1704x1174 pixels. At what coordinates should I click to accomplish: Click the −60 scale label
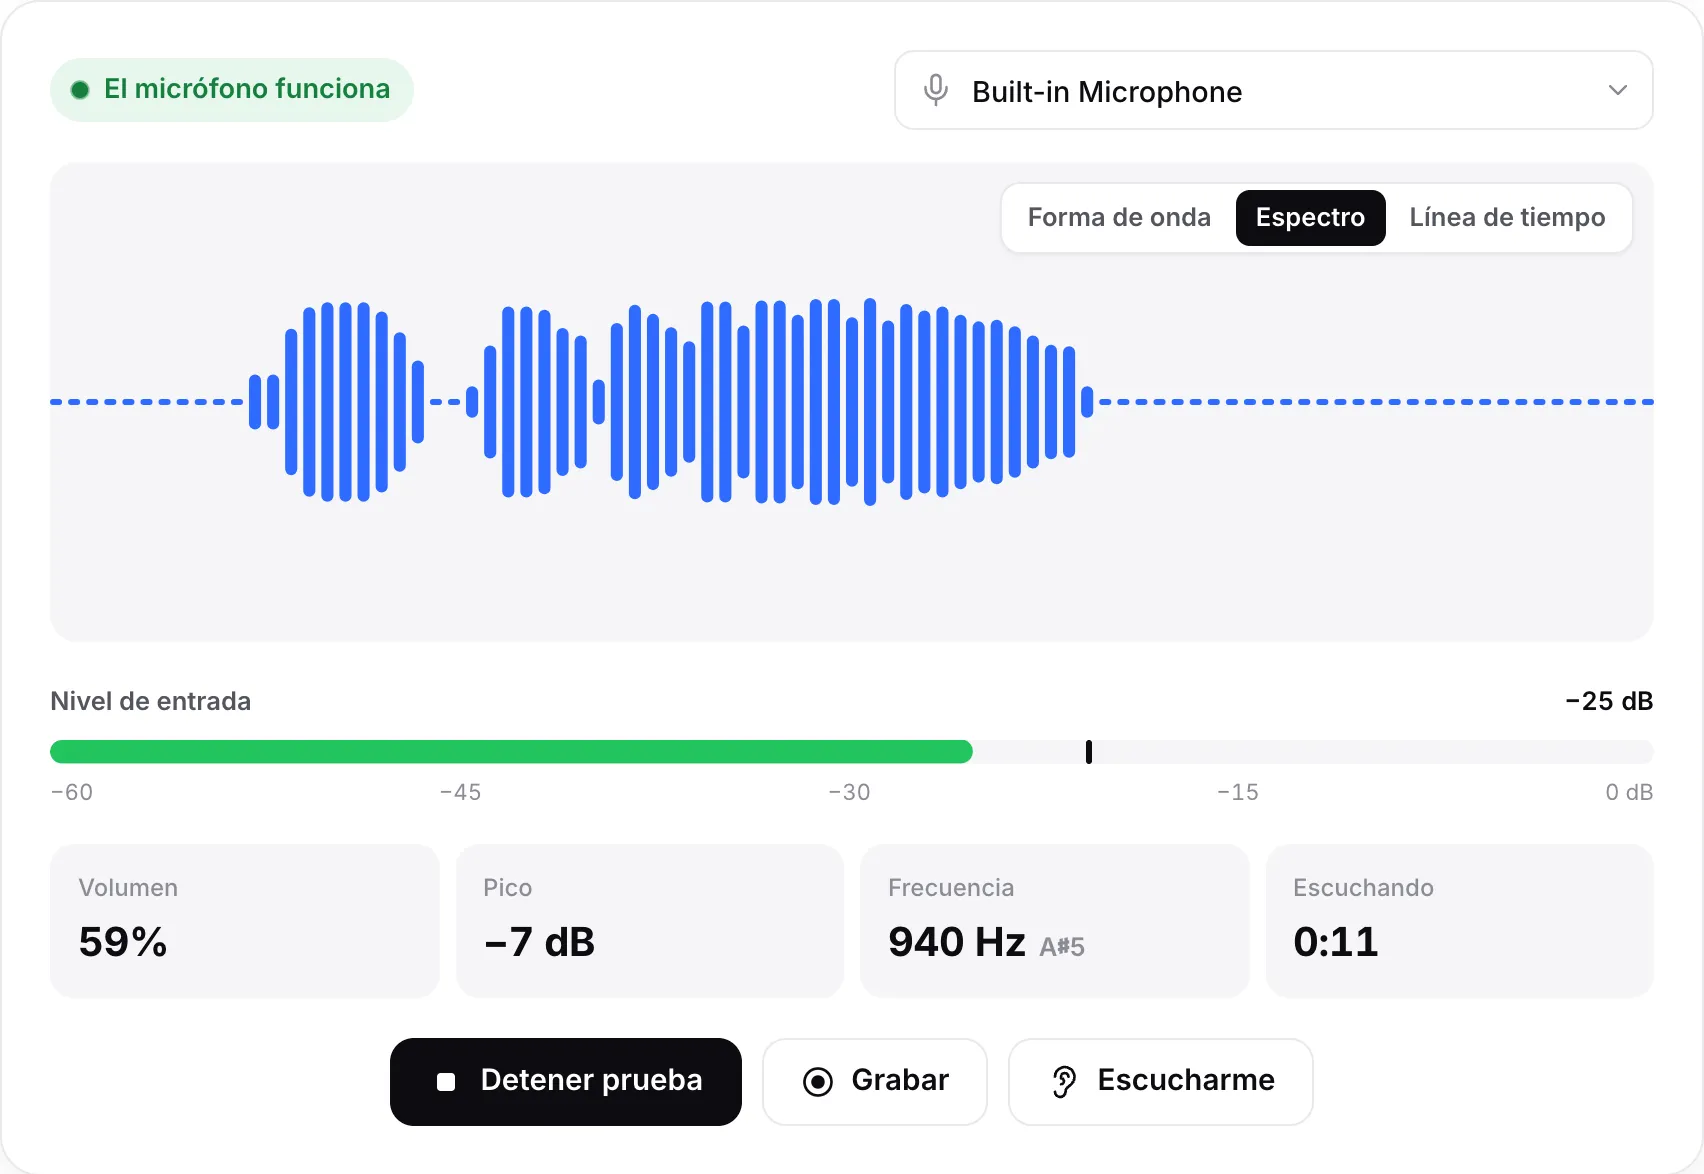[x=72, y=792]
